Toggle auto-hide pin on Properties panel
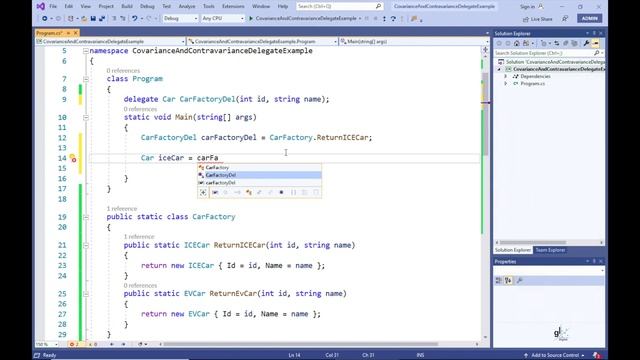Screen dimensions: 640x360 click(x=594, y=261)
